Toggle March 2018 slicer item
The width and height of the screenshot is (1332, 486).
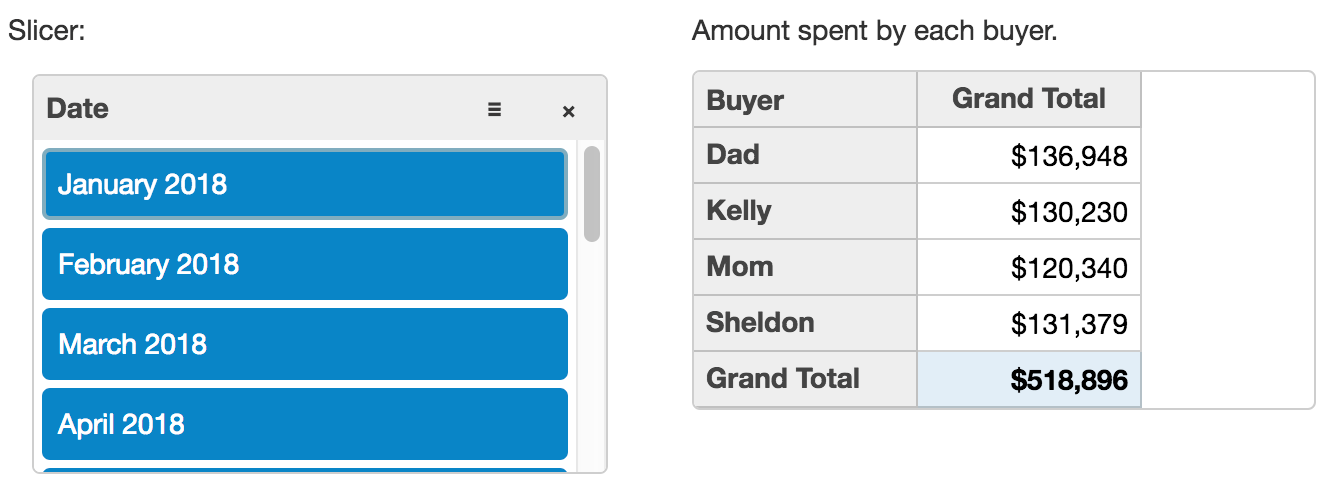305,344
